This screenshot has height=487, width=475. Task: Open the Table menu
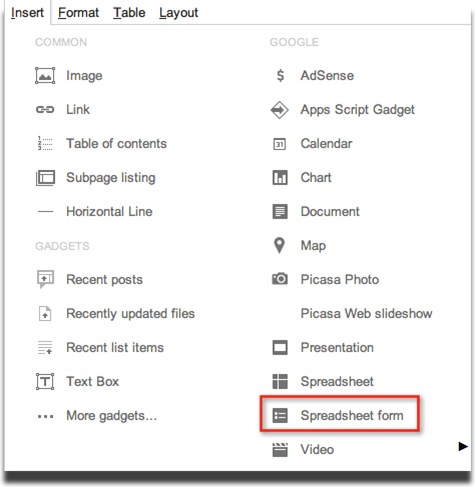129,13
